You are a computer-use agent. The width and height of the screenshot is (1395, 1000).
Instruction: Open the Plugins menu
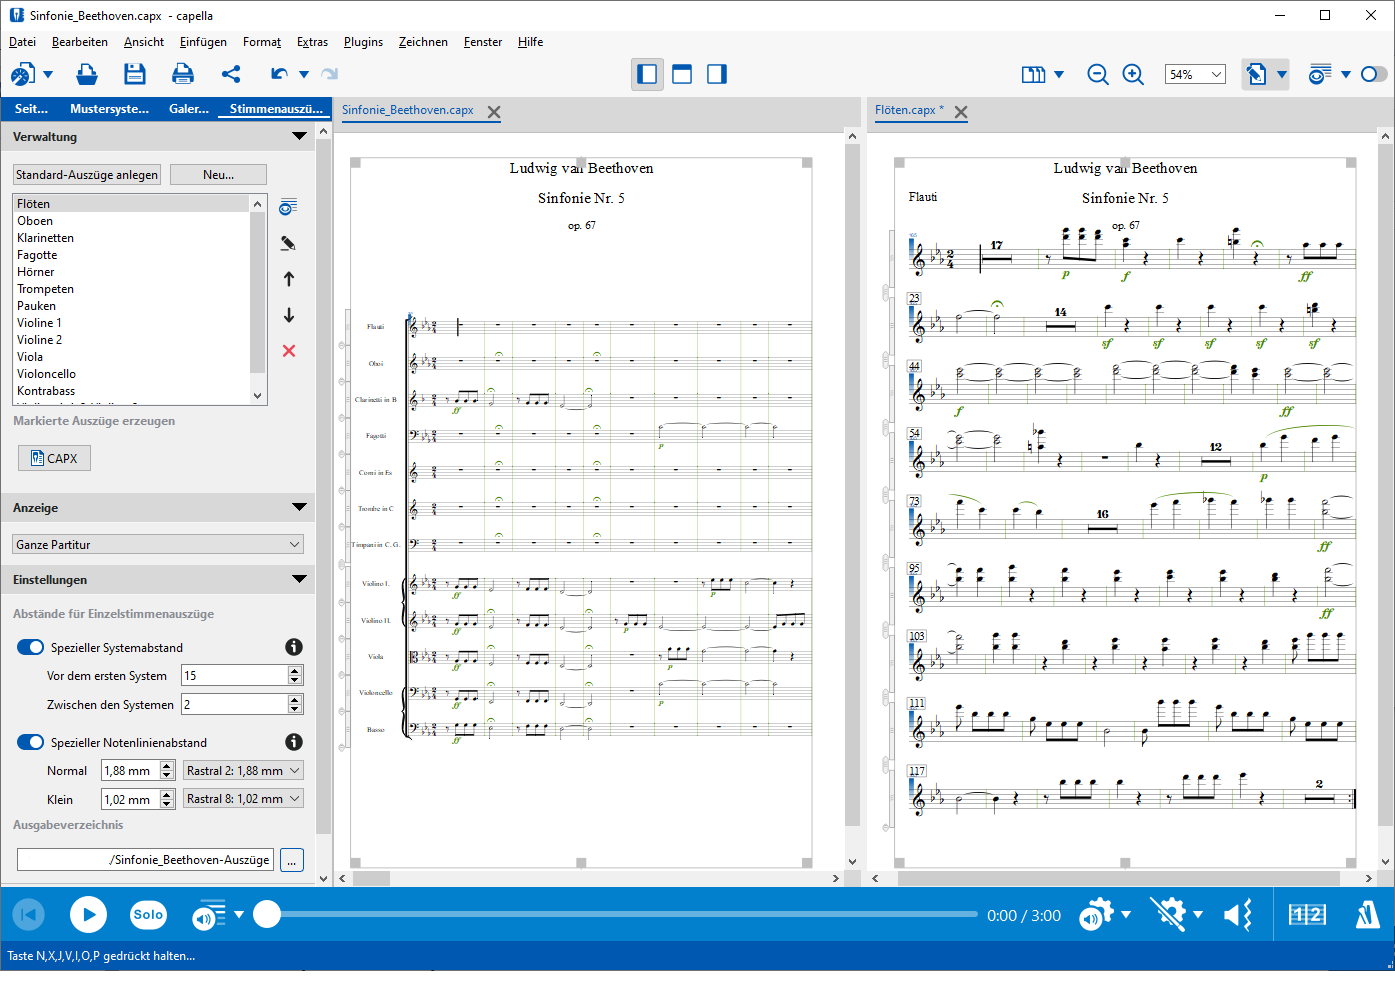tap(363, 42)
